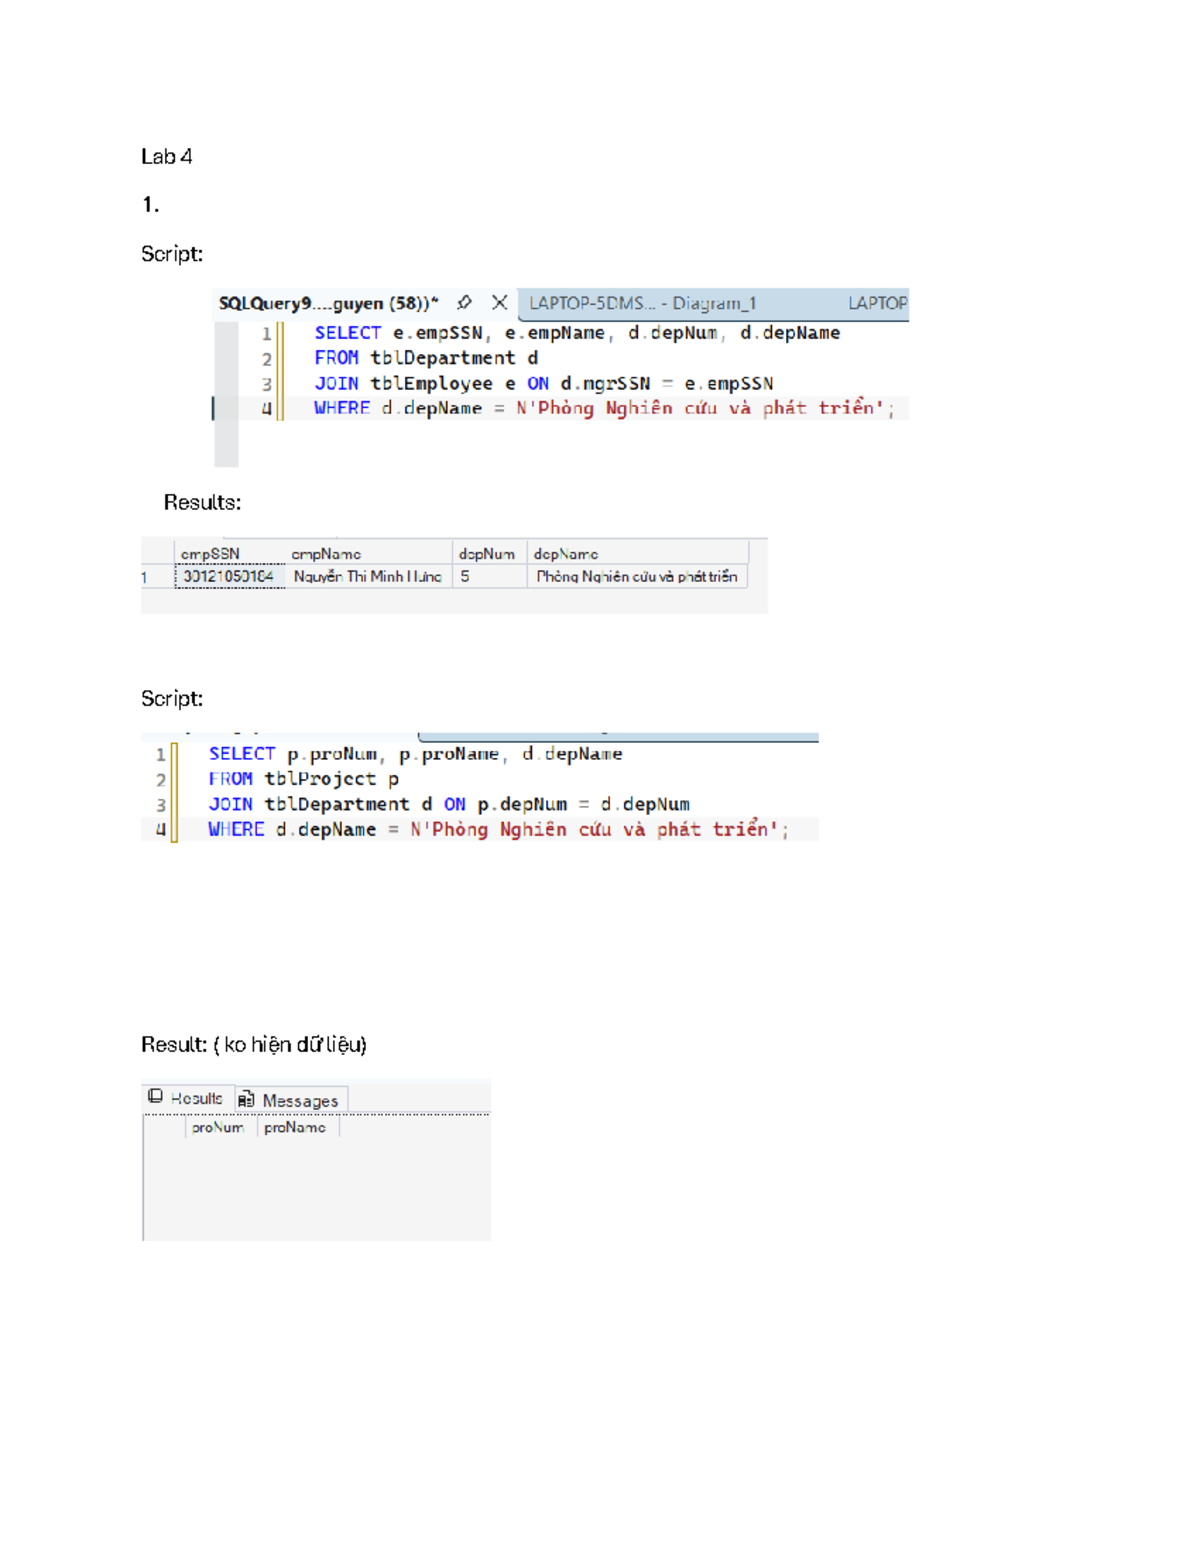The width and height of the screenshot is (1200, 1553).
Task: Click line 'SELECT p.proNum' in second script
Action: tap(415, 754)
